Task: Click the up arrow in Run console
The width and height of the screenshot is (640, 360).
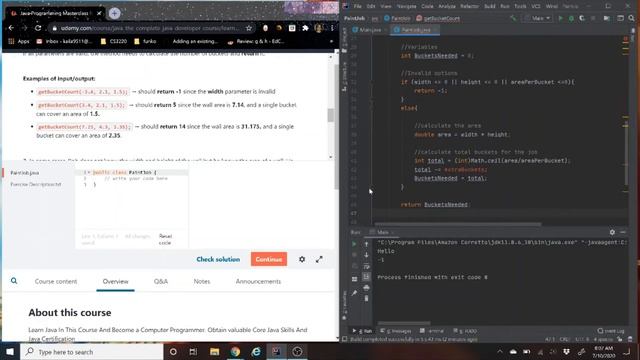Action: click(x=366, y=244)
